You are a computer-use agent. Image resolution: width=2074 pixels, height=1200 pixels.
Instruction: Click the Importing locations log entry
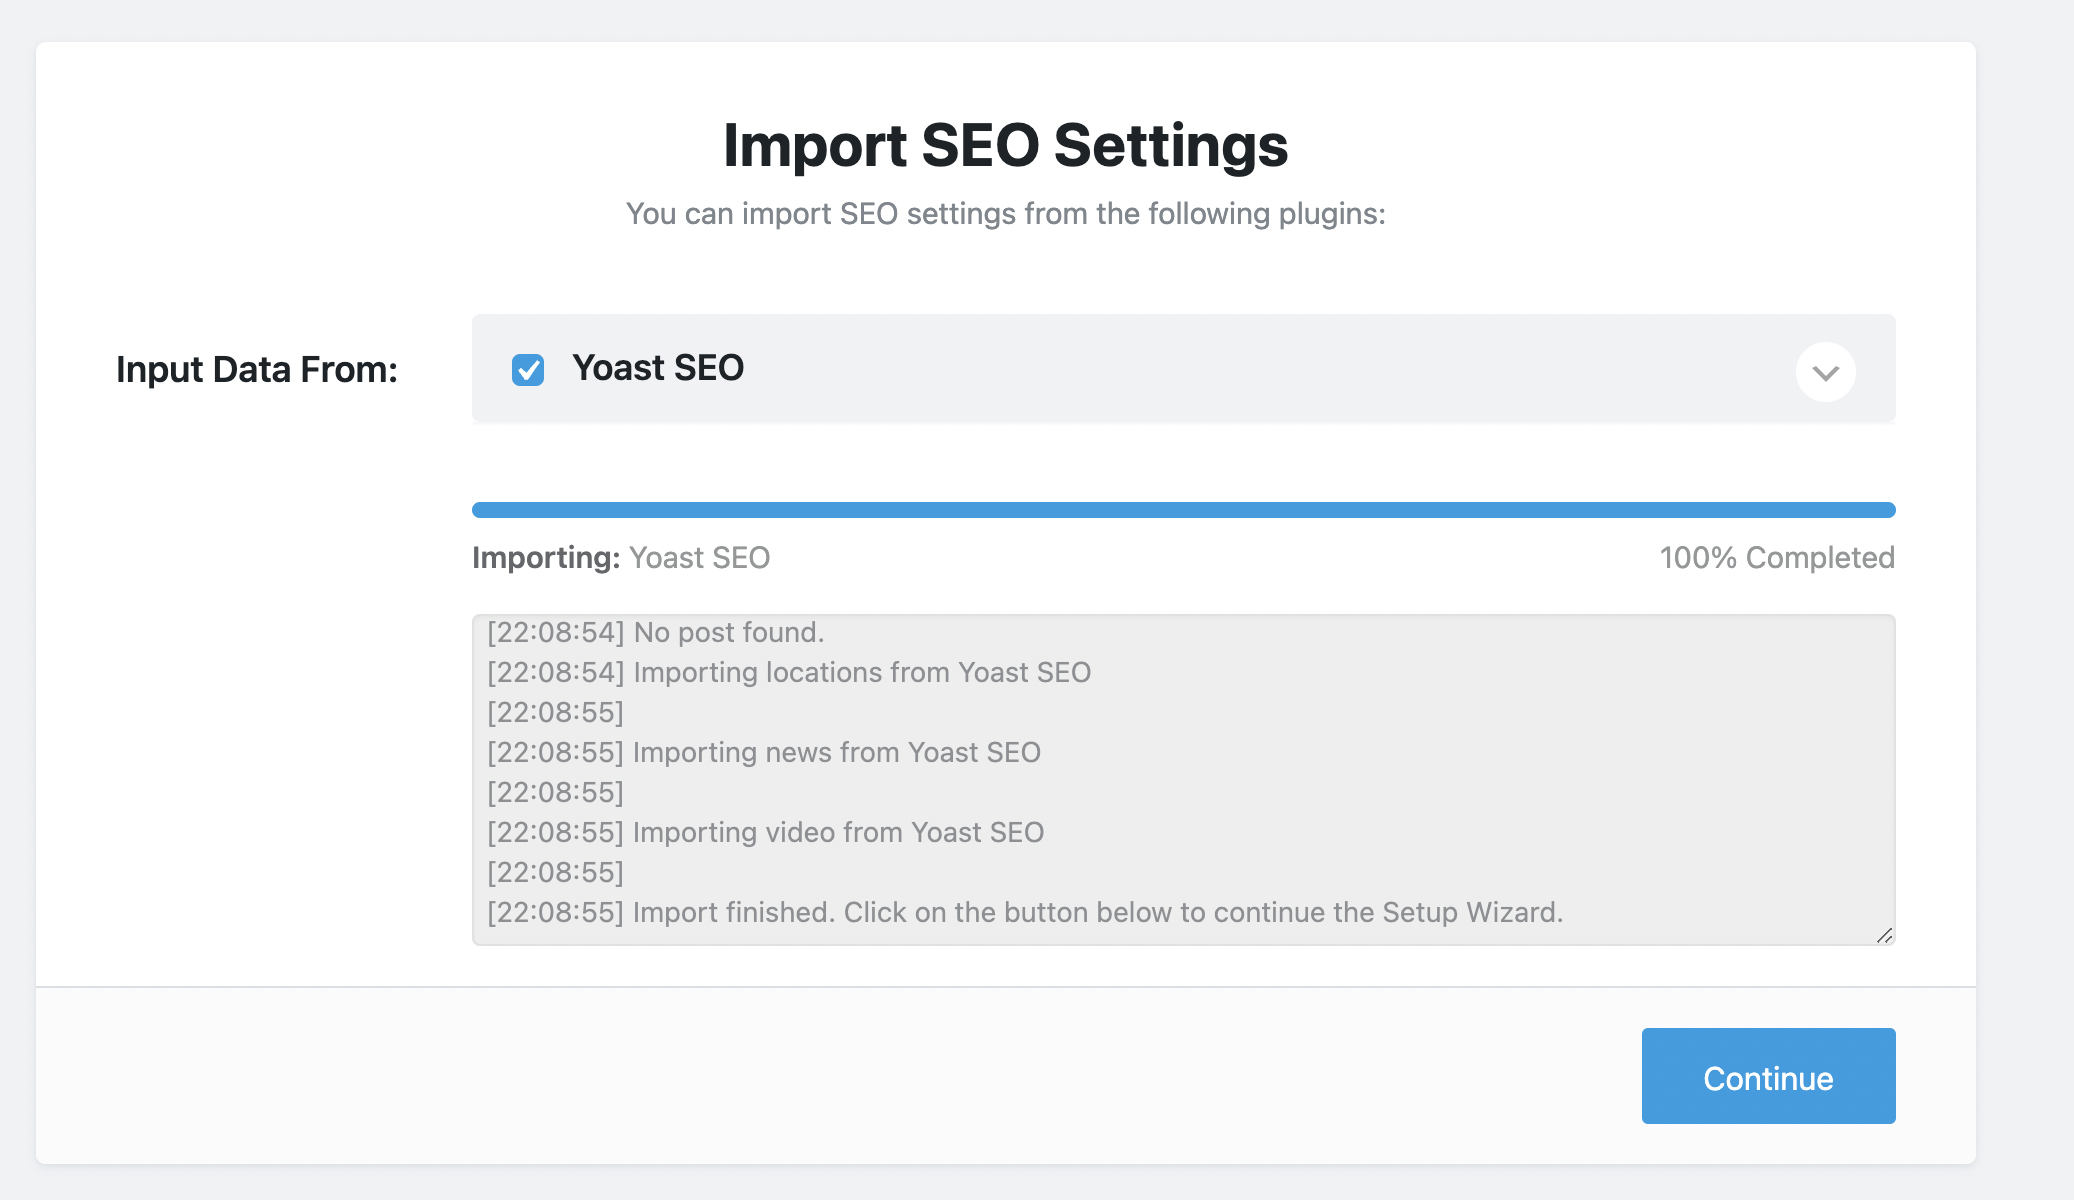tap(789, 672)
